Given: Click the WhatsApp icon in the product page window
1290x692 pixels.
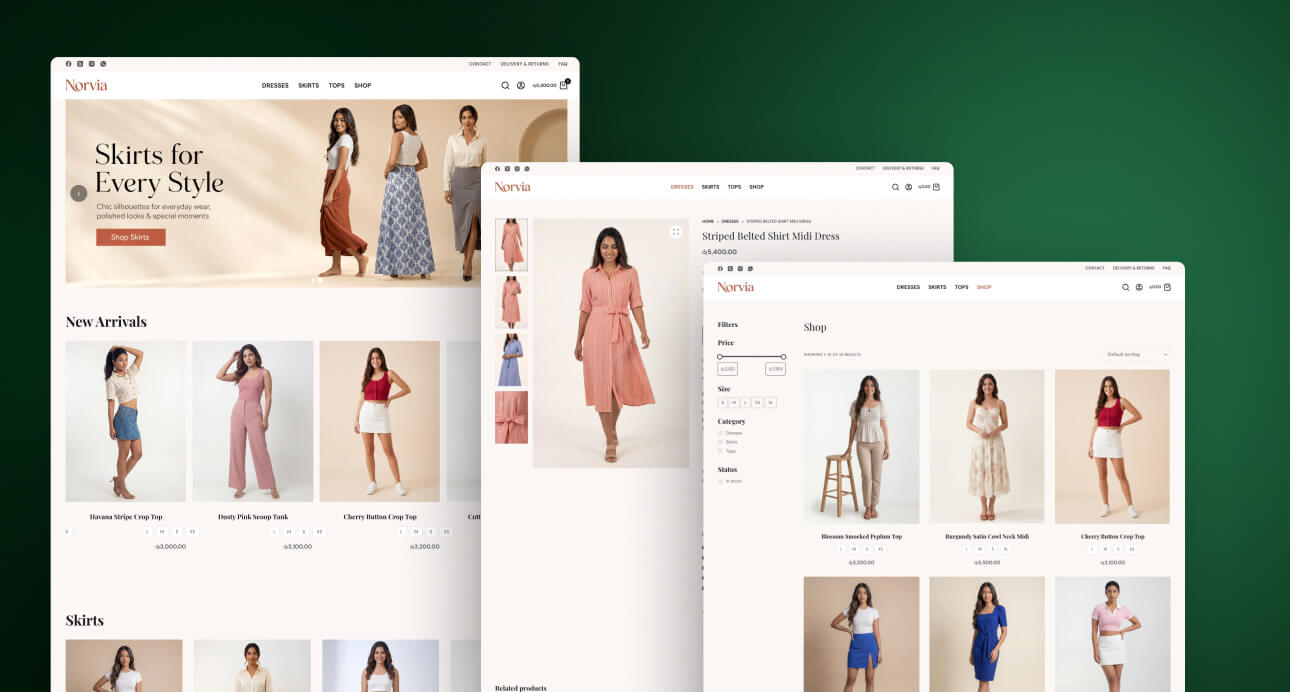Looking at the screenshot, I should [527, 168].
